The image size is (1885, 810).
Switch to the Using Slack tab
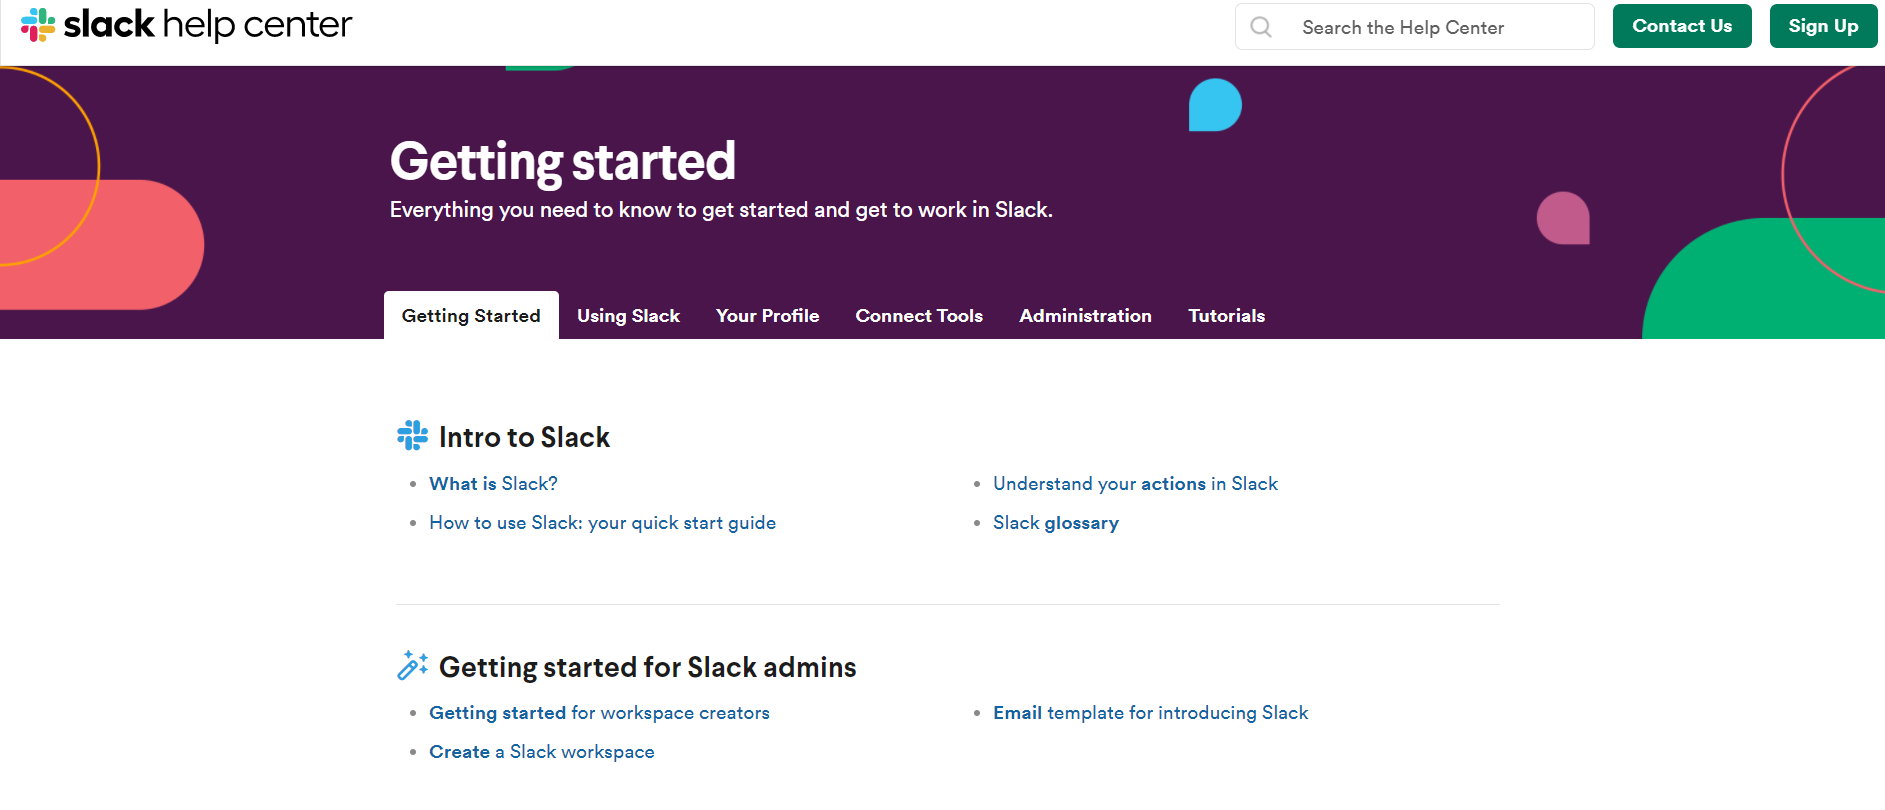tap(628, 315)
